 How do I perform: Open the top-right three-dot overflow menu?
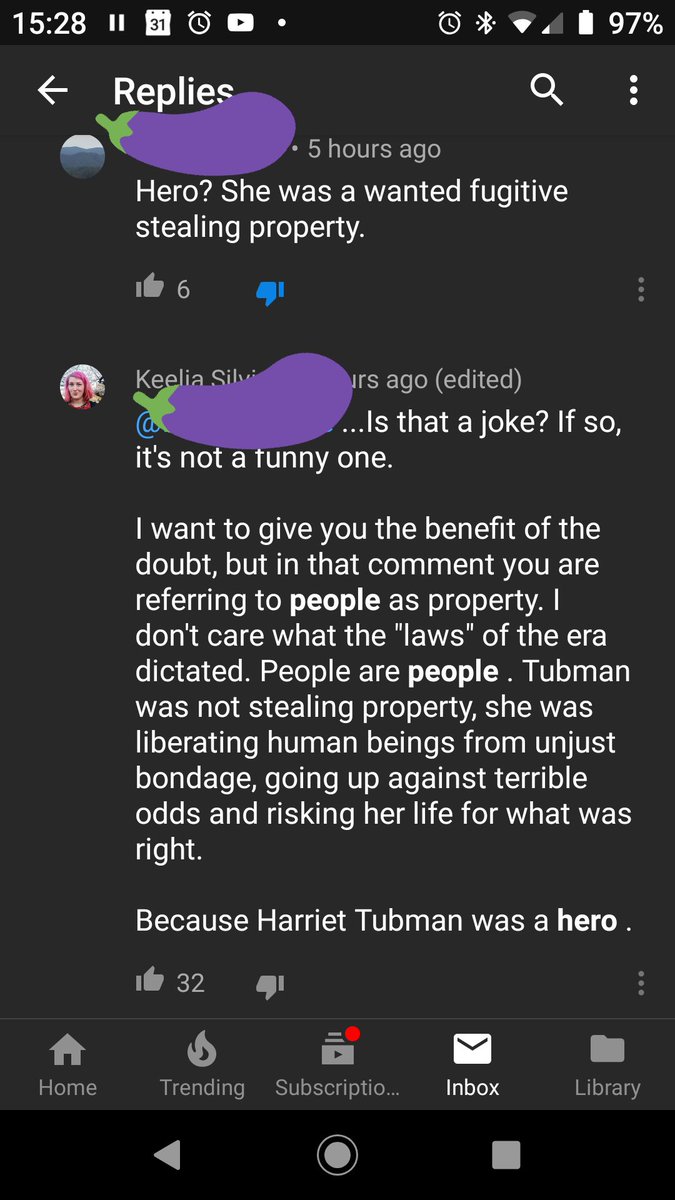click(x=633, y=91)
